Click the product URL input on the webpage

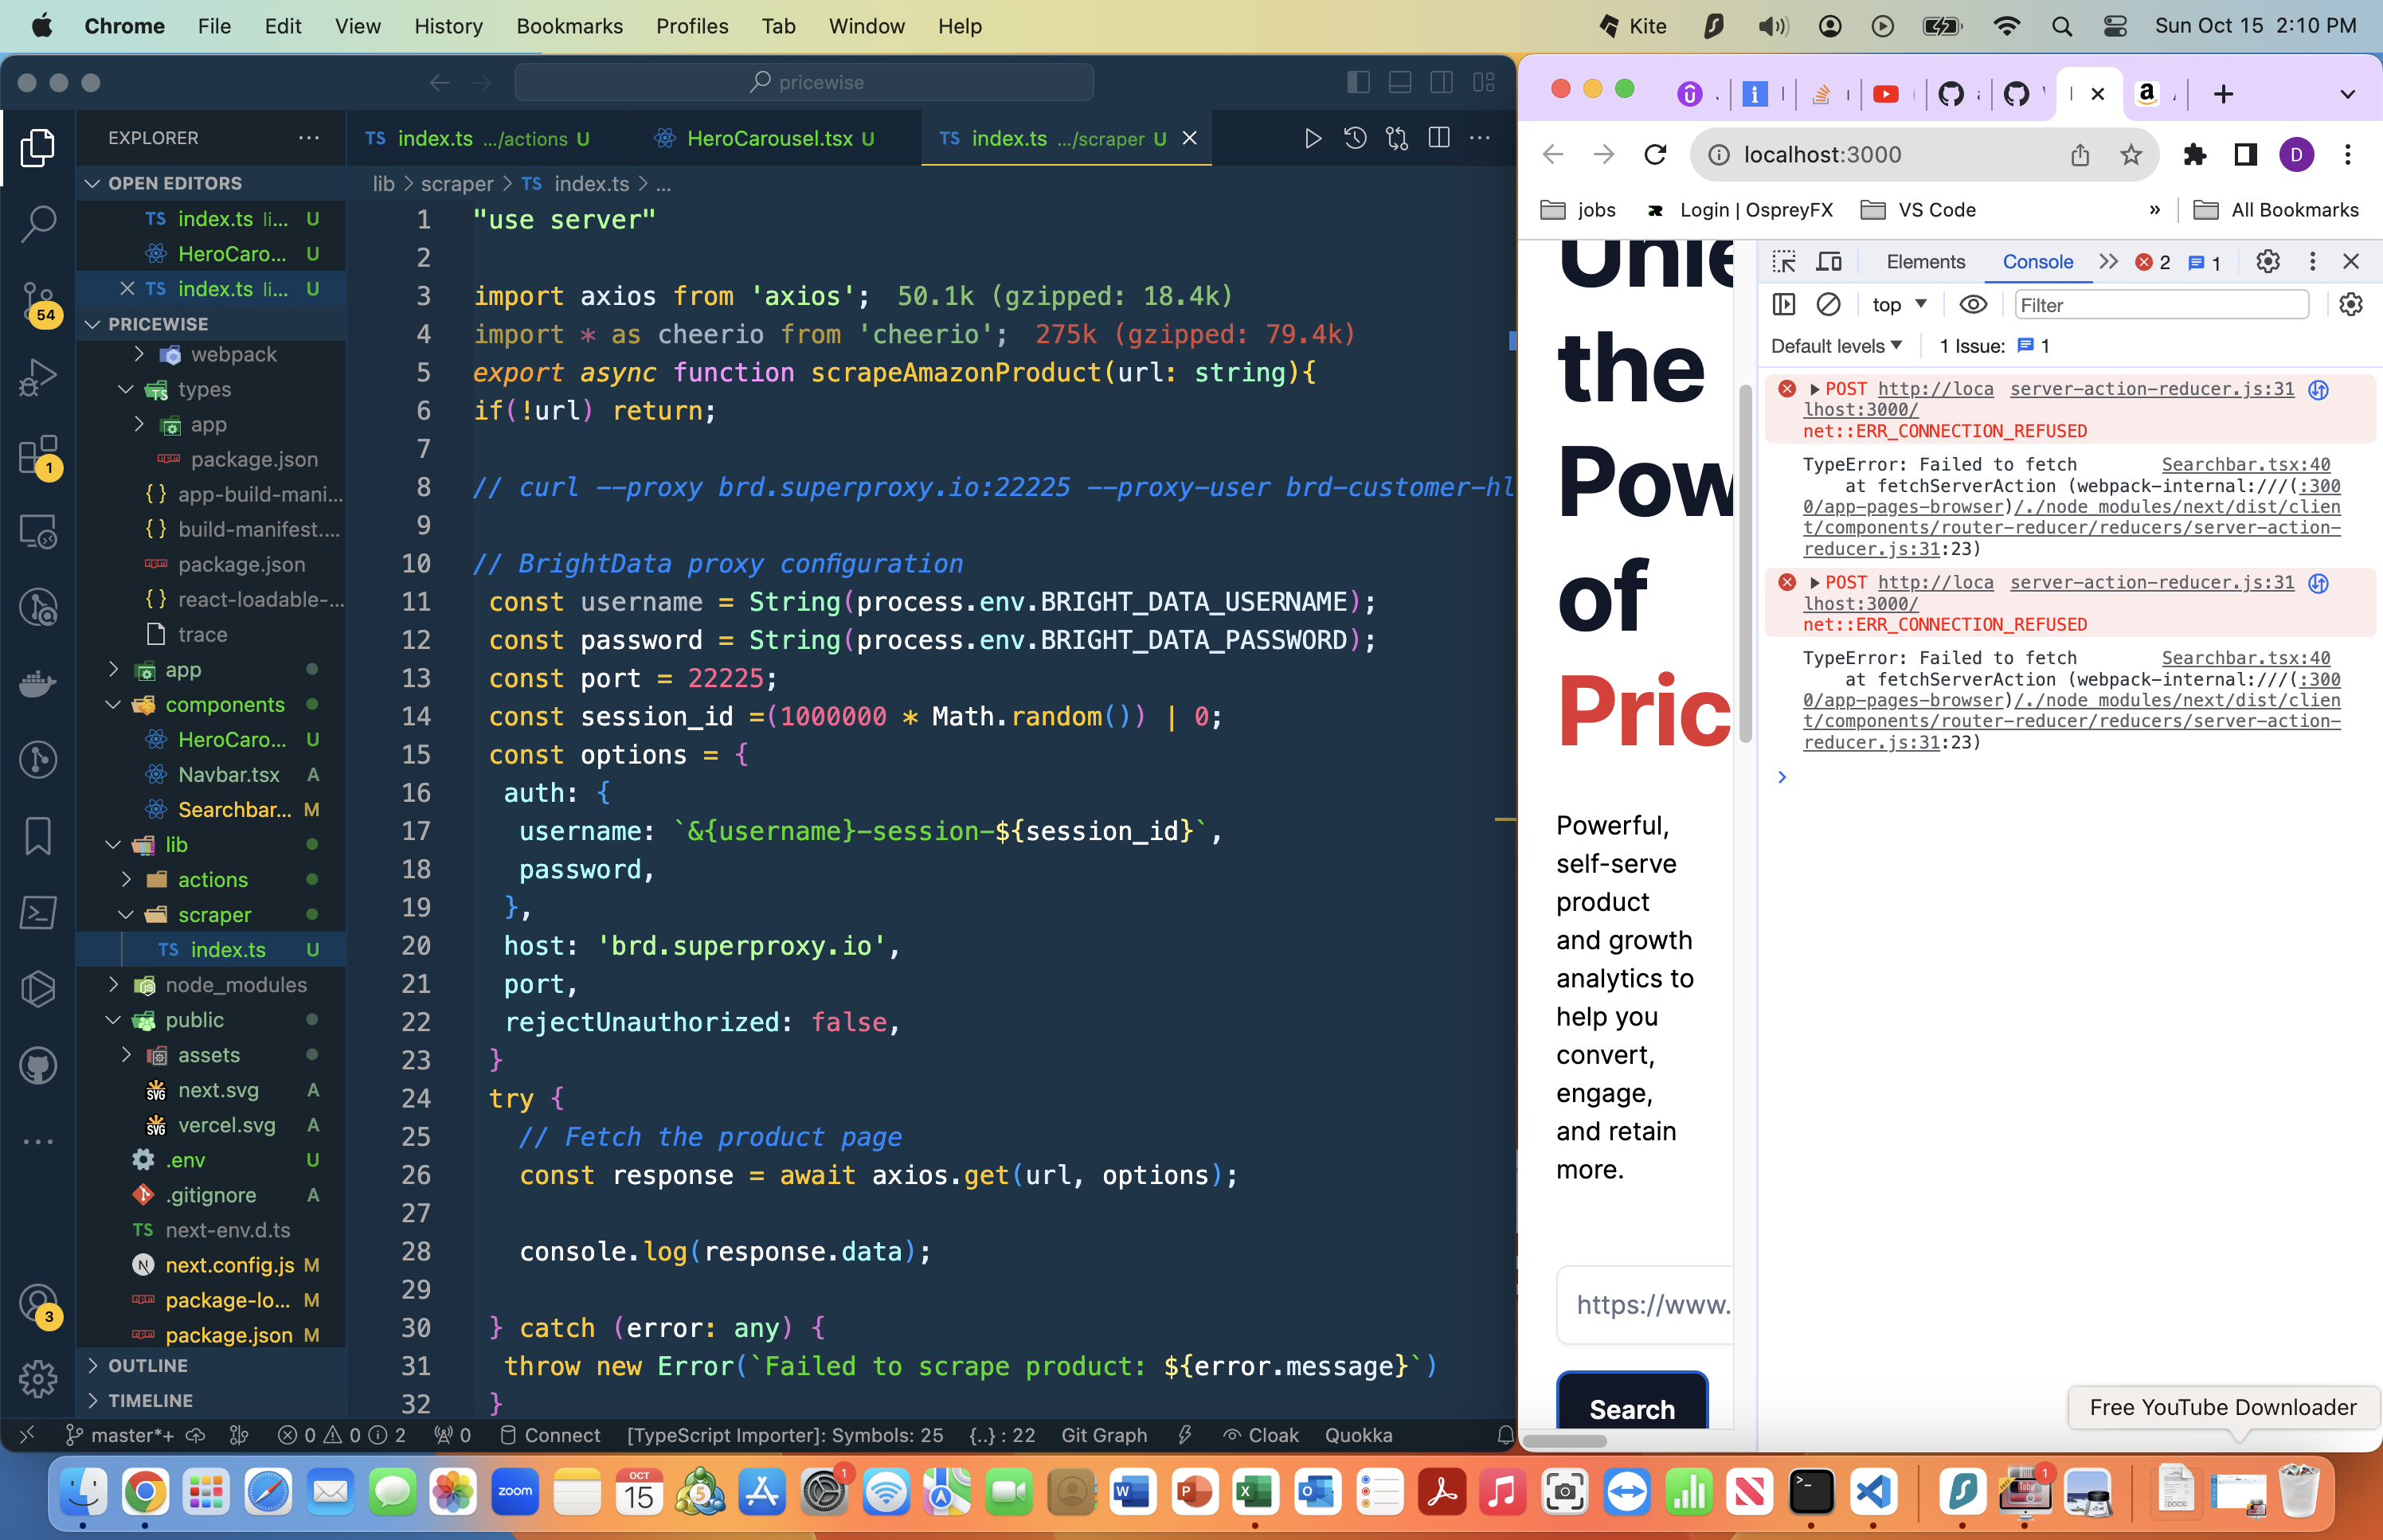(x=1645, y=1304)
